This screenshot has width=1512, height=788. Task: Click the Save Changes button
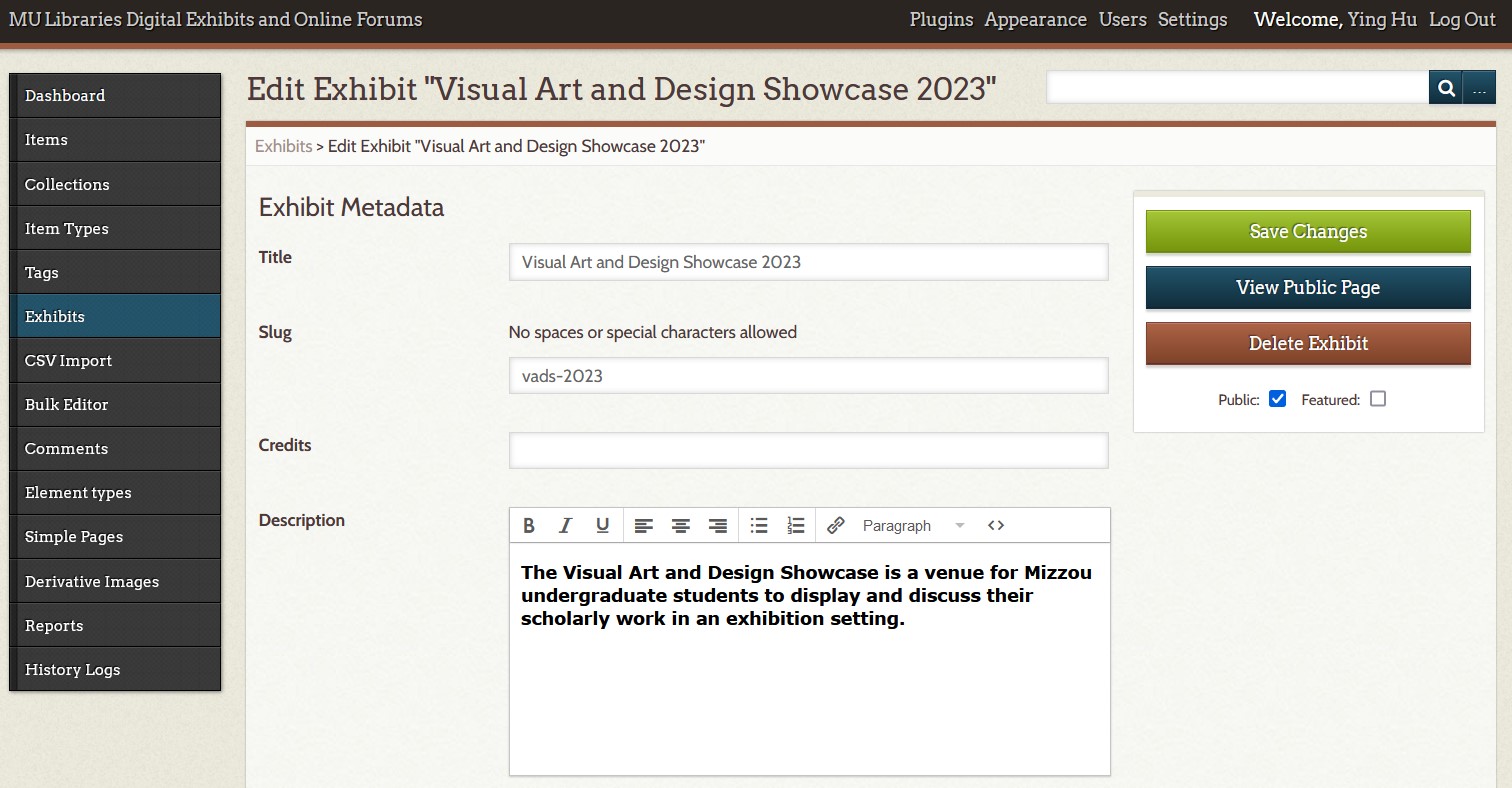[1308, 232]
